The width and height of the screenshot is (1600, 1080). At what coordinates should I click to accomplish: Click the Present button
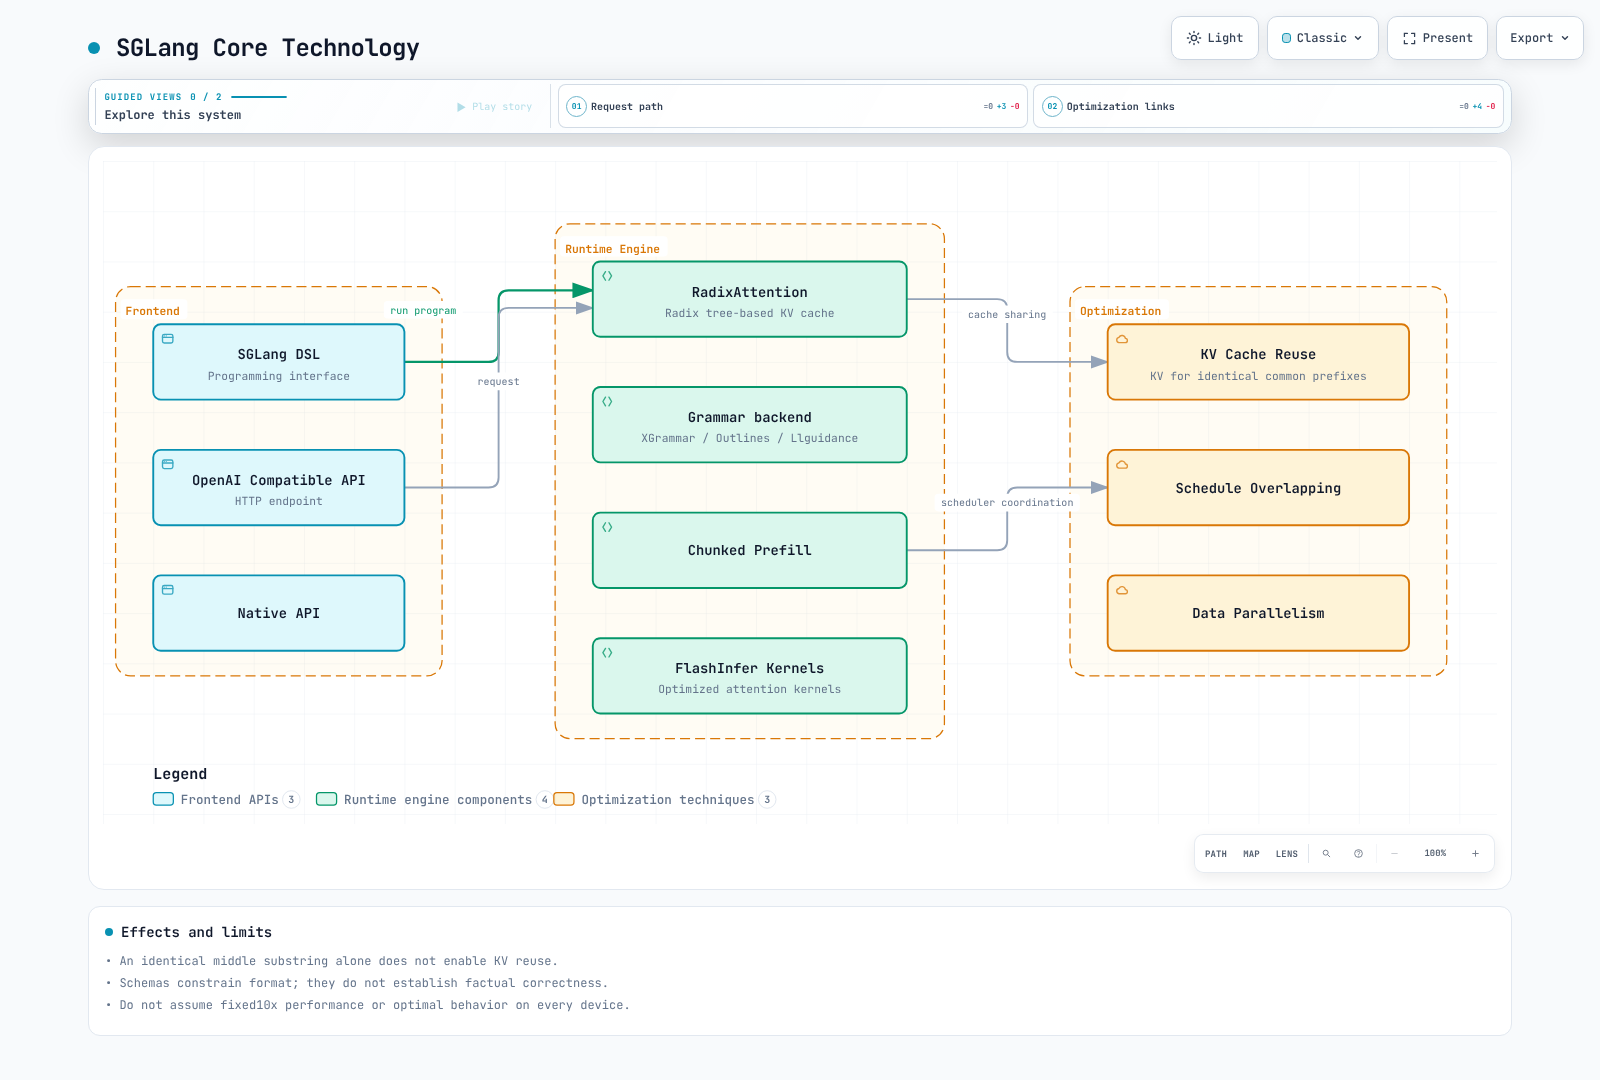click(x=1437, y=38)
